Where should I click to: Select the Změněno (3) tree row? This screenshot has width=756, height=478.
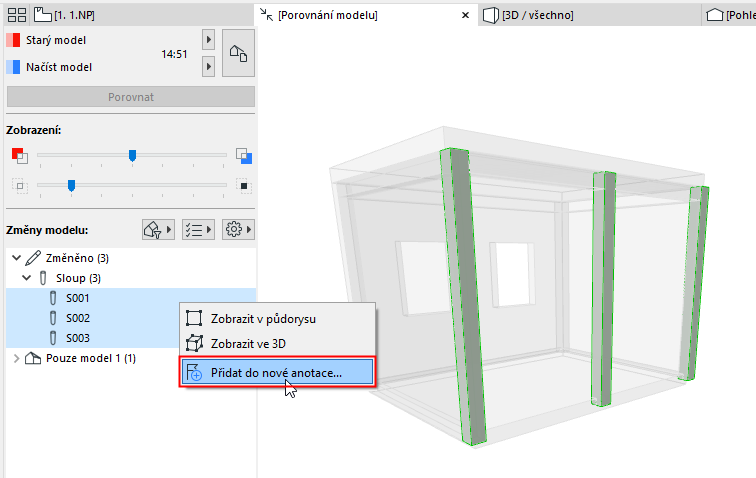(x=131, y=258)
